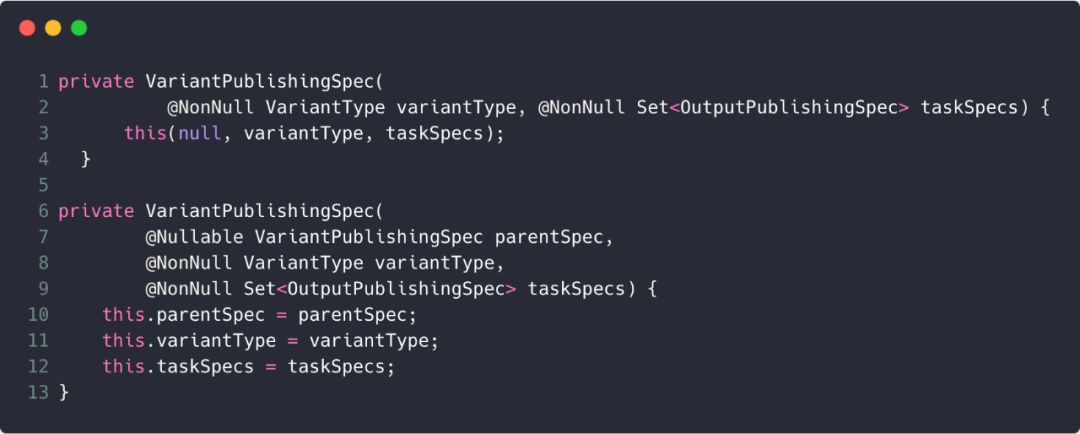Click the green maximize window button

click(79, 28)
